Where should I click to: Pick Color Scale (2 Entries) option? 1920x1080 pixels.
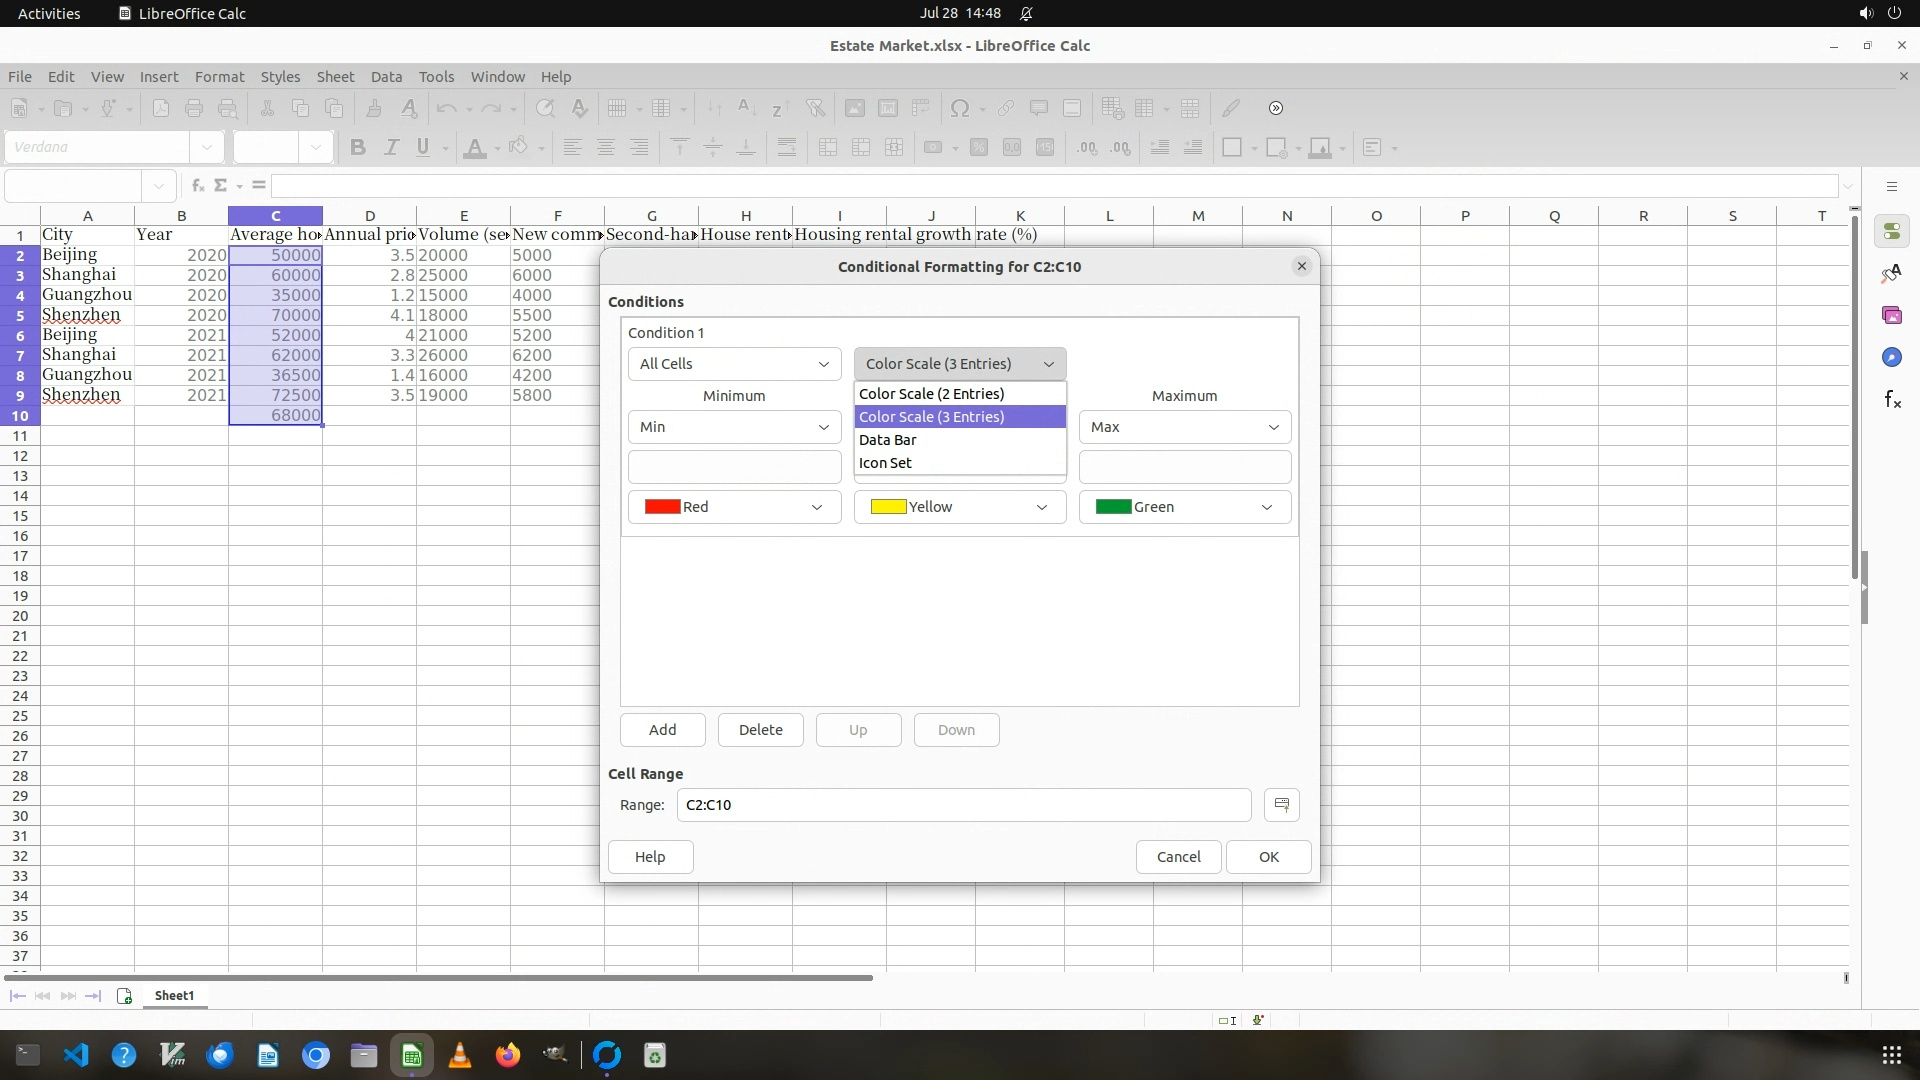click(931, 394)
